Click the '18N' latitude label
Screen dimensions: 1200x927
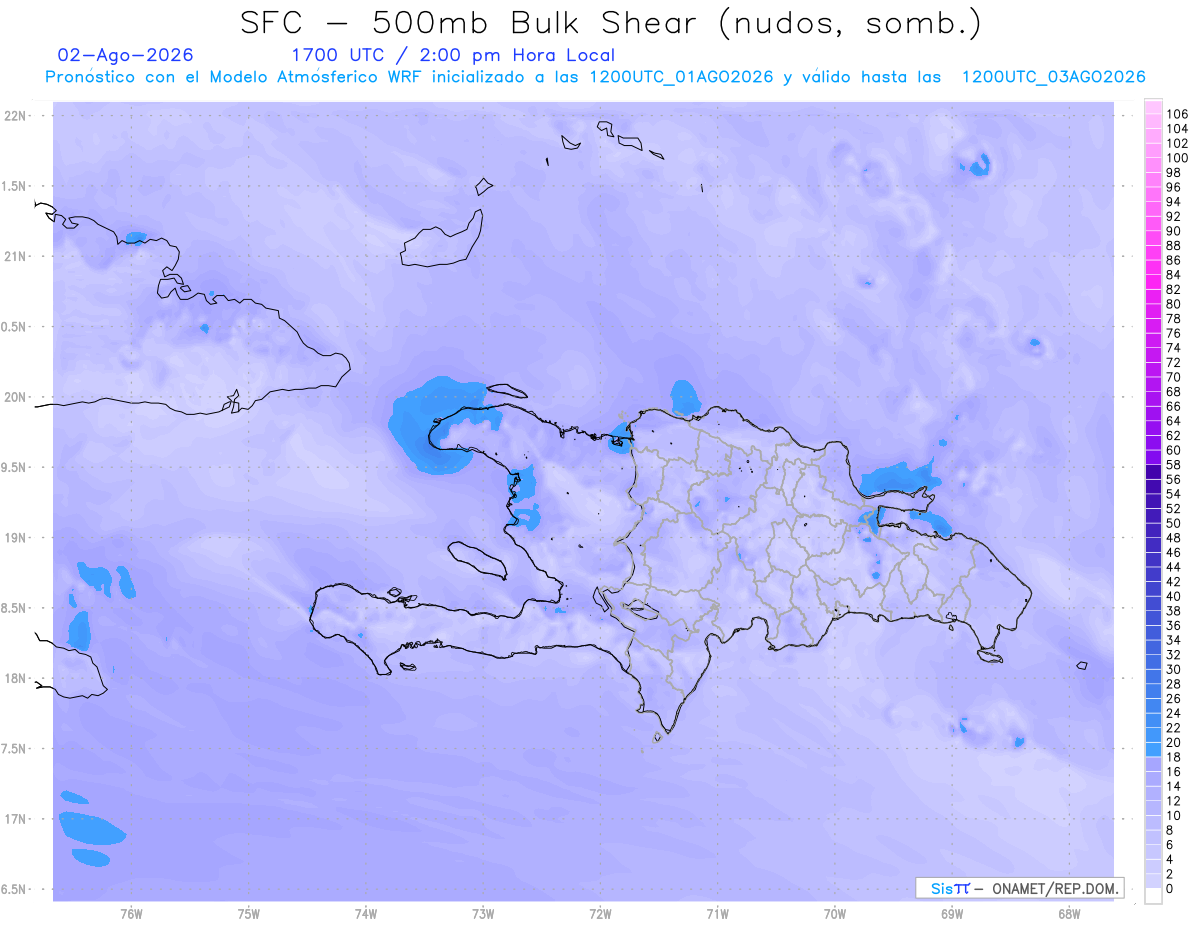(16, 678)
